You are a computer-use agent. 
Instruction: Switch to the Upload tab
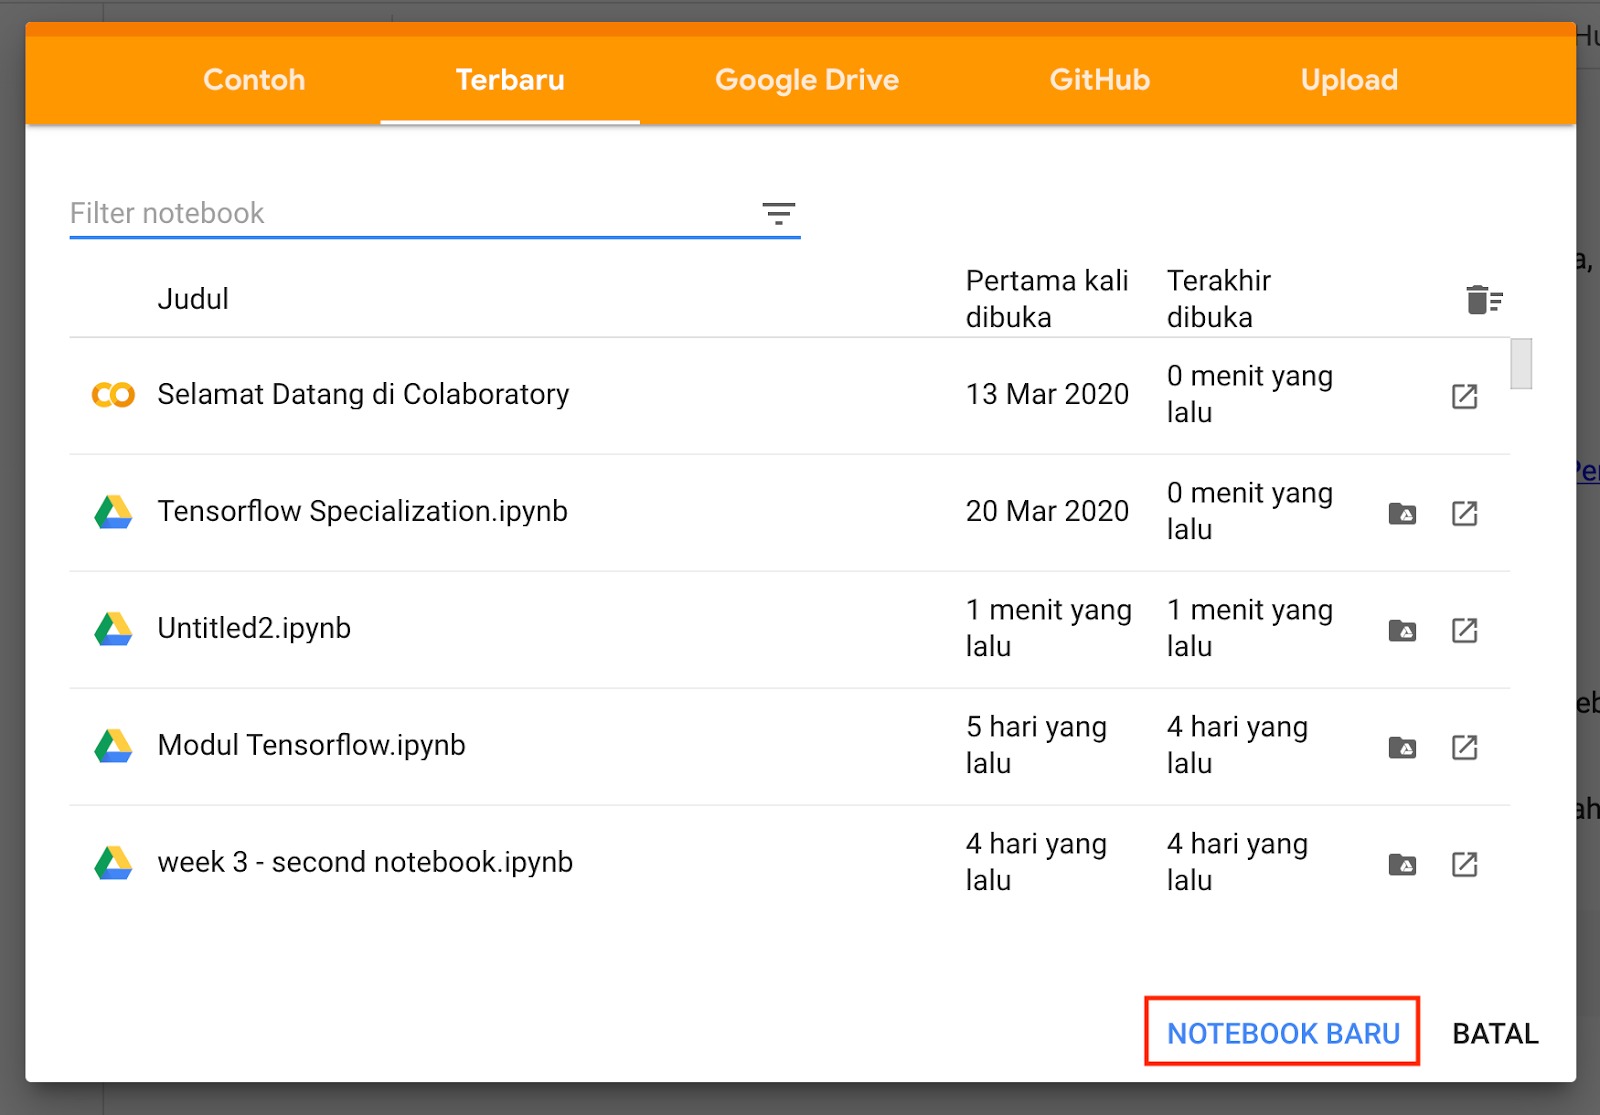pos(1349,80)
